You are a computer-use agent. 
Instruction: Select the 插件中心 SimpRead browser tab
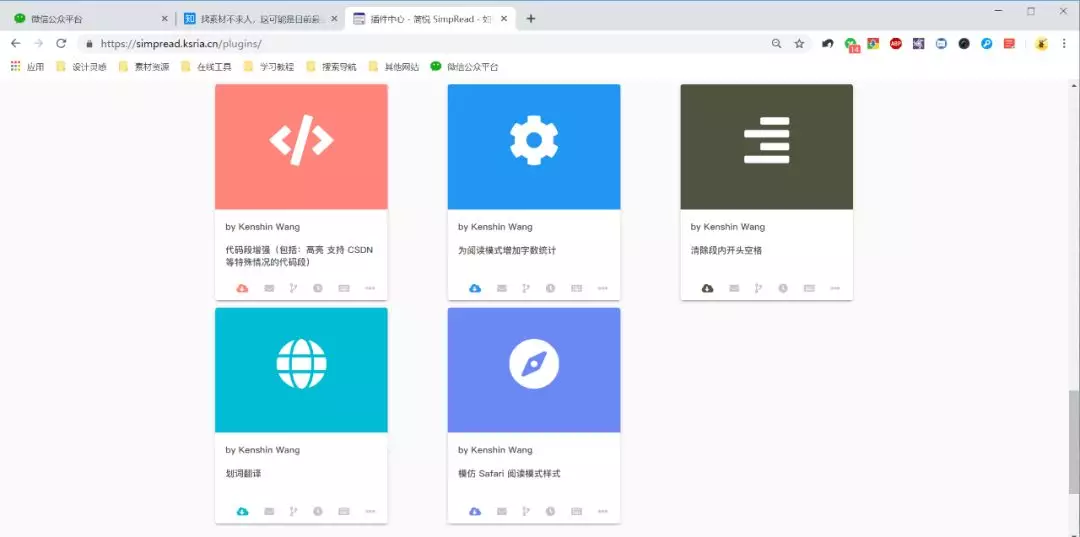[430, 19]
